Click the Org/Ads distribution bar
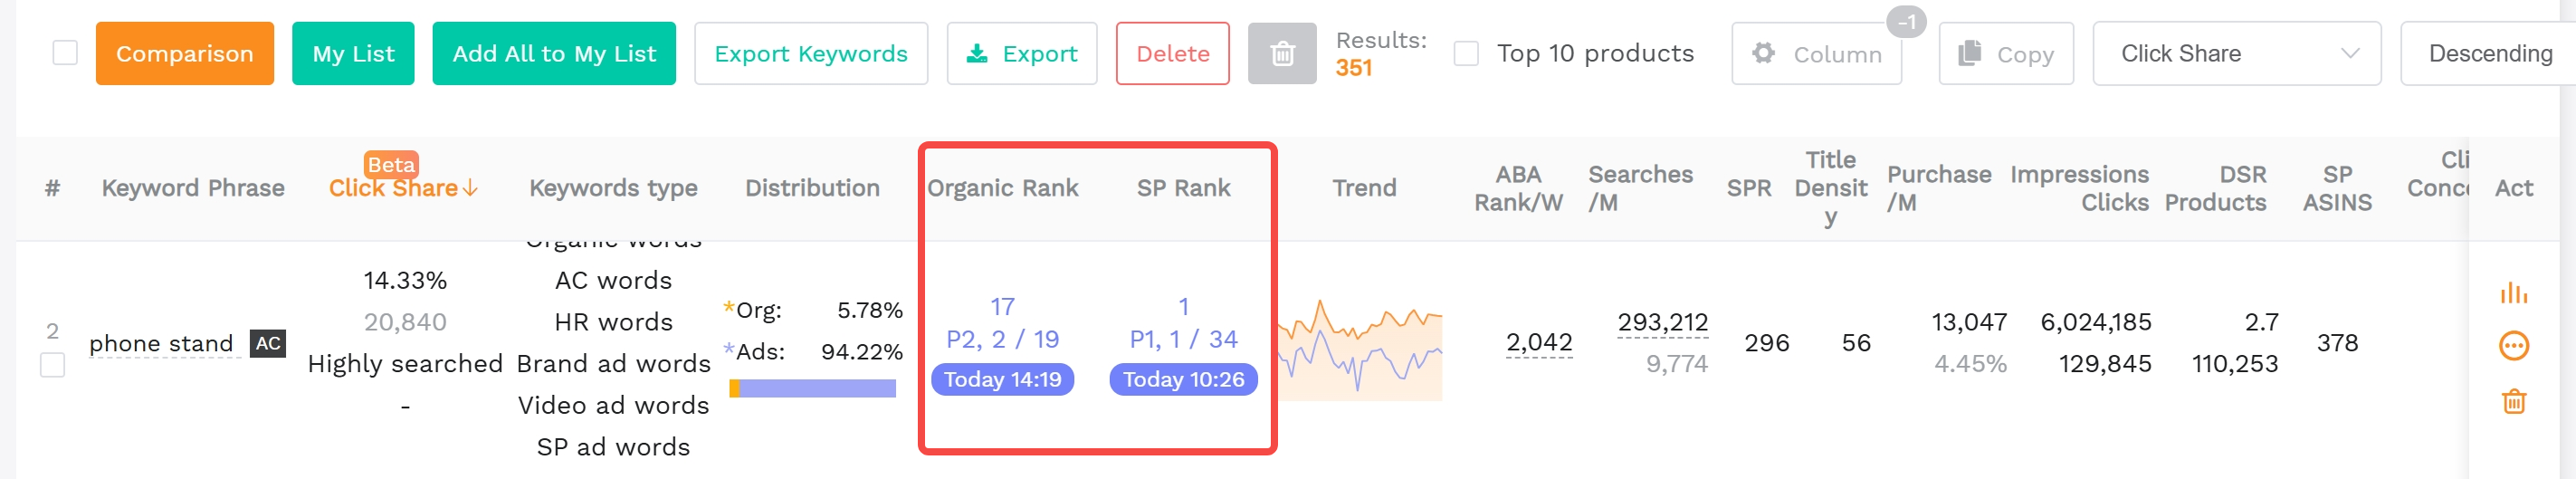2576x479 pixels. coord(812,389)
